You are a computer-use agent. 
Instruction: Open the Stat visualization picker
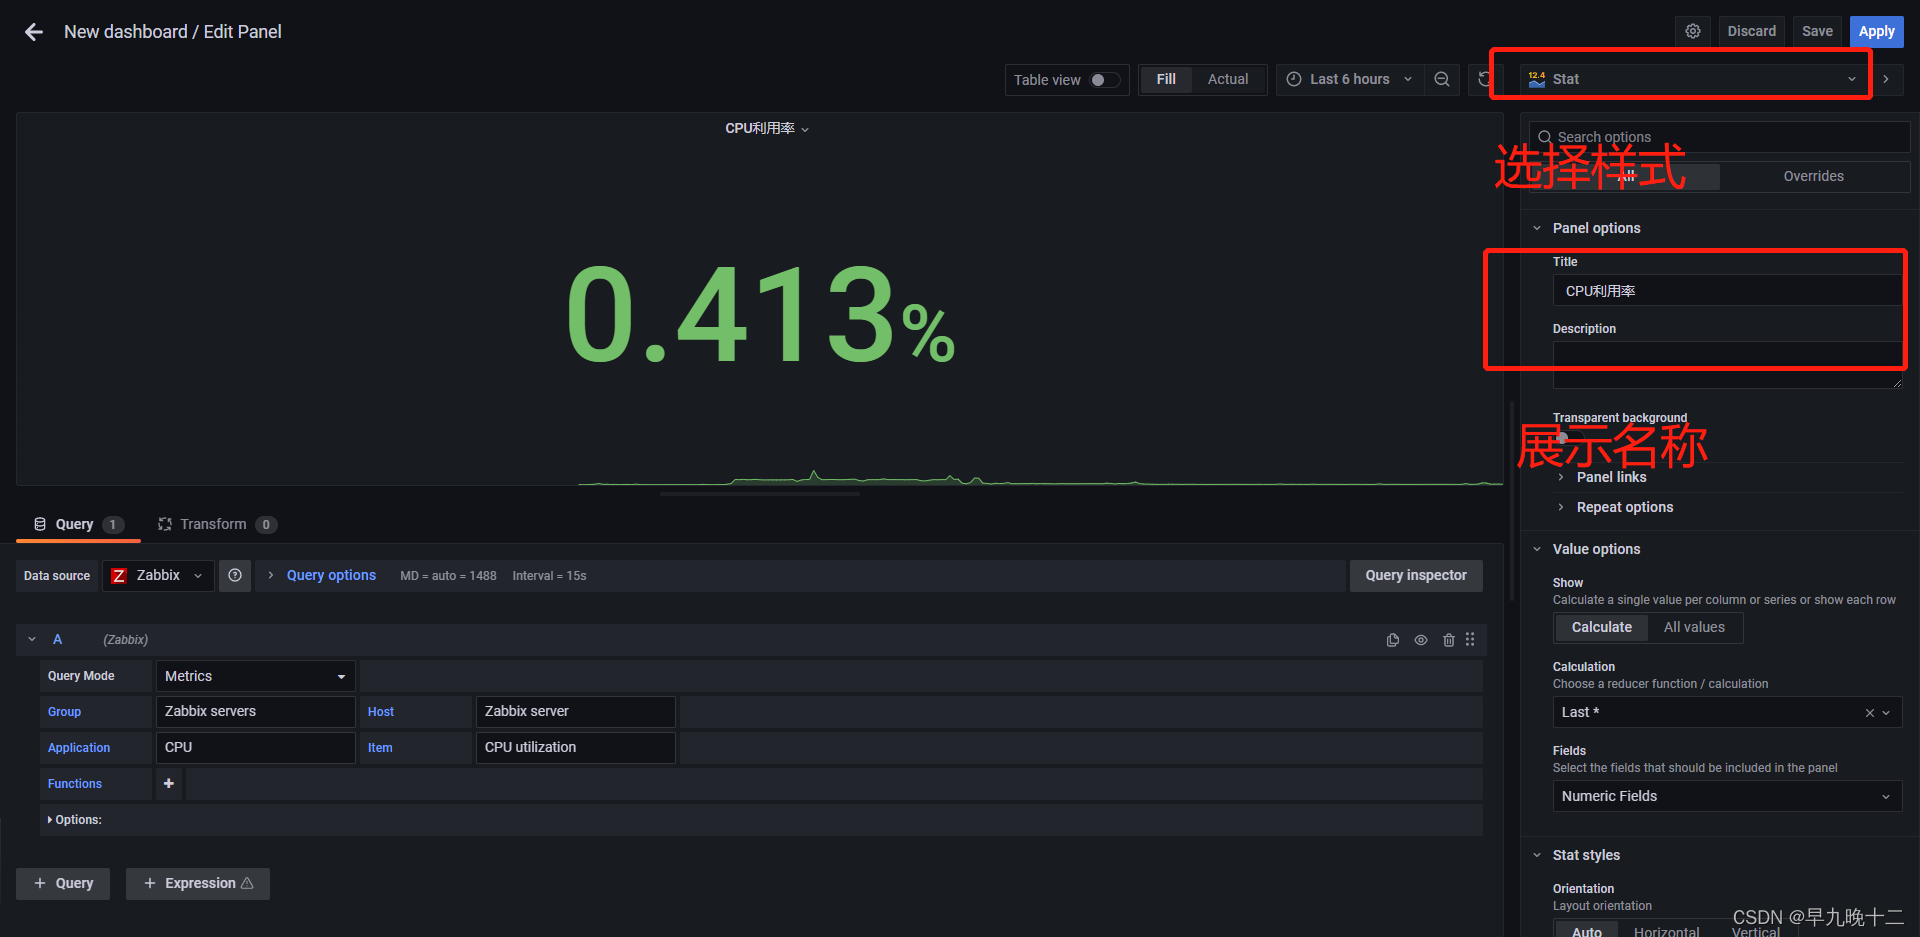(1696, 79)
